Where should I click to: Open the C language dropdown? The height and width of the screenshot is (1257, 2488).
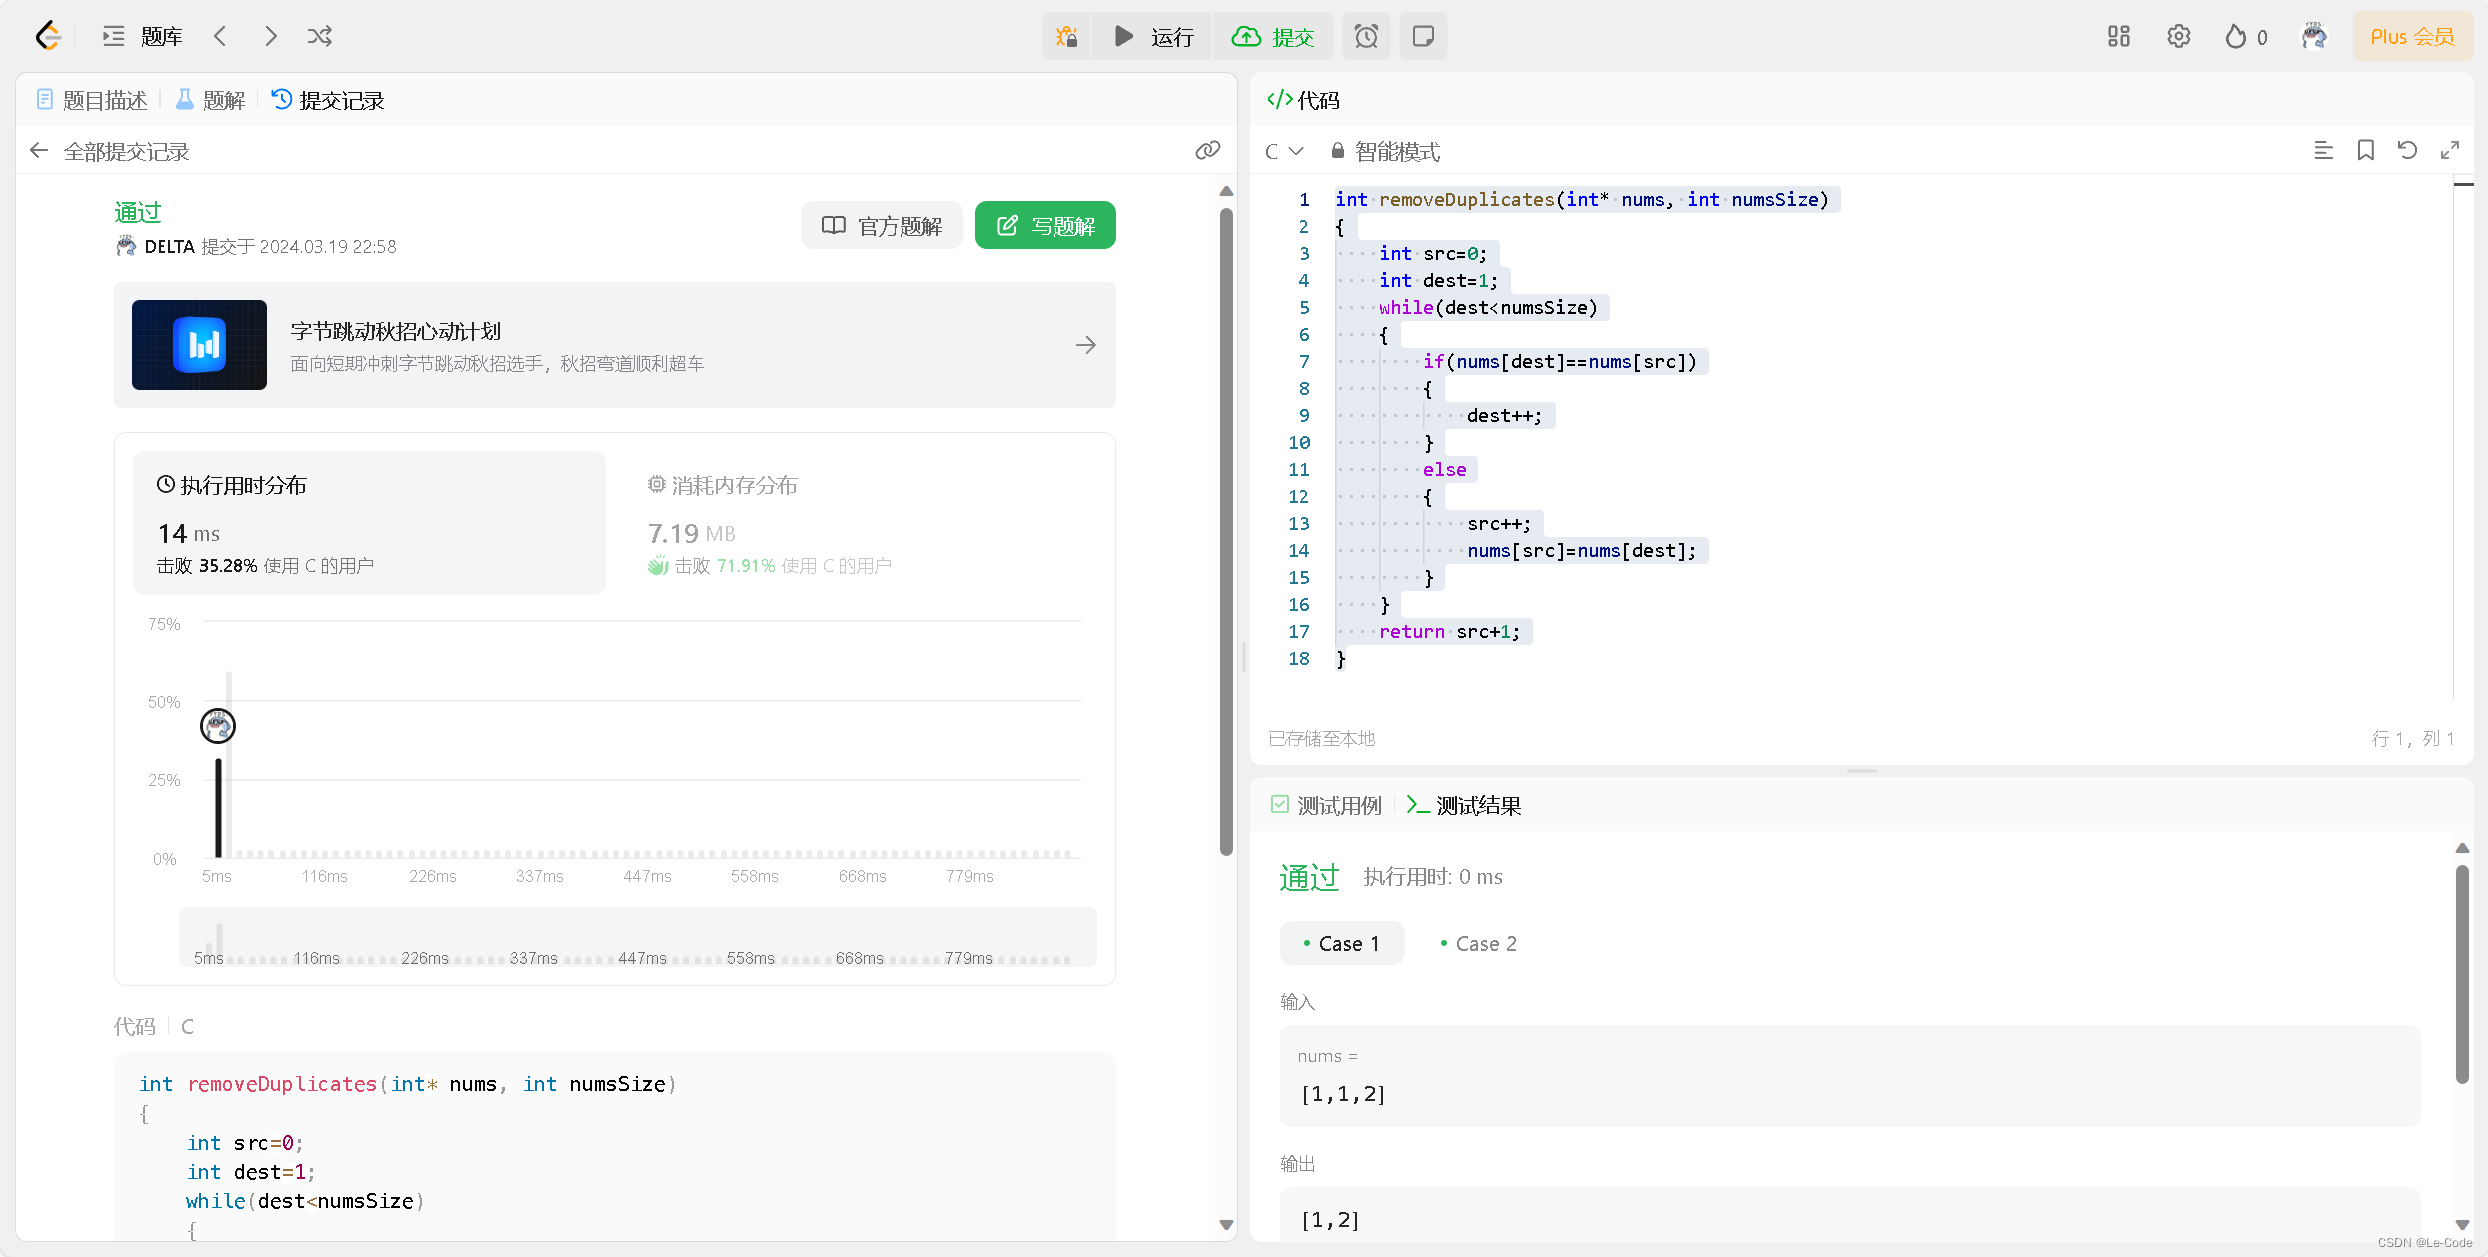click(x=1284, y=151)
